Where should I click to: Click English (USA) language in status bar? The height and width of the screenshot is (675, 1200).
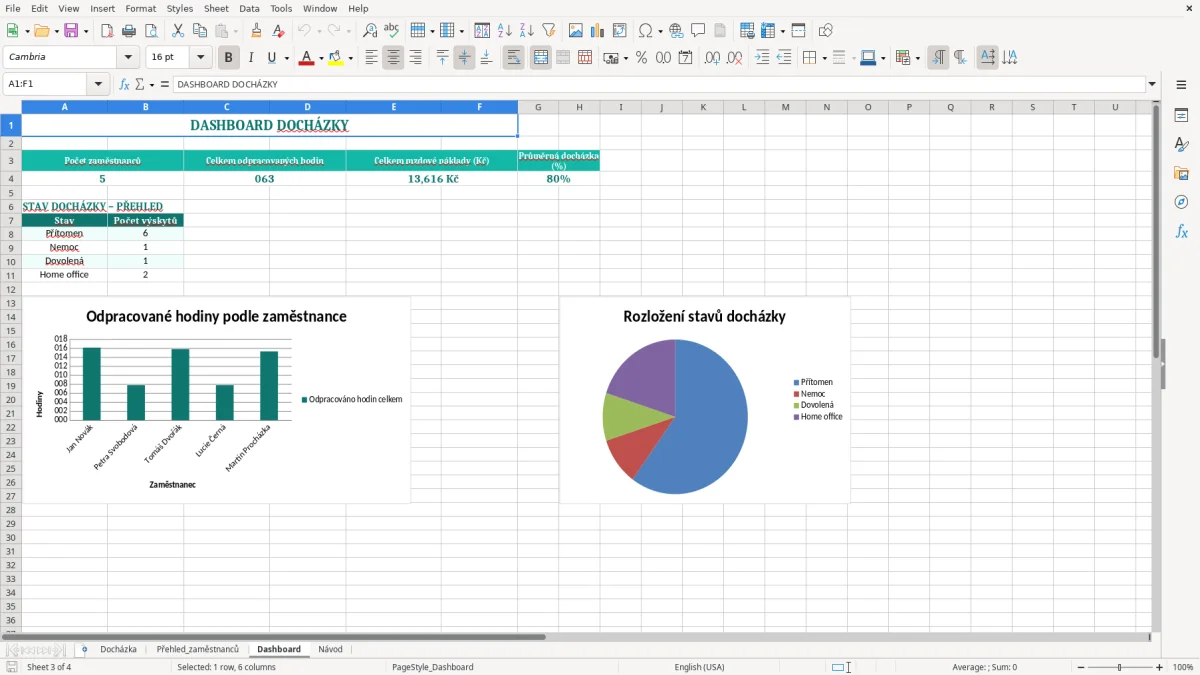[700, 667]
